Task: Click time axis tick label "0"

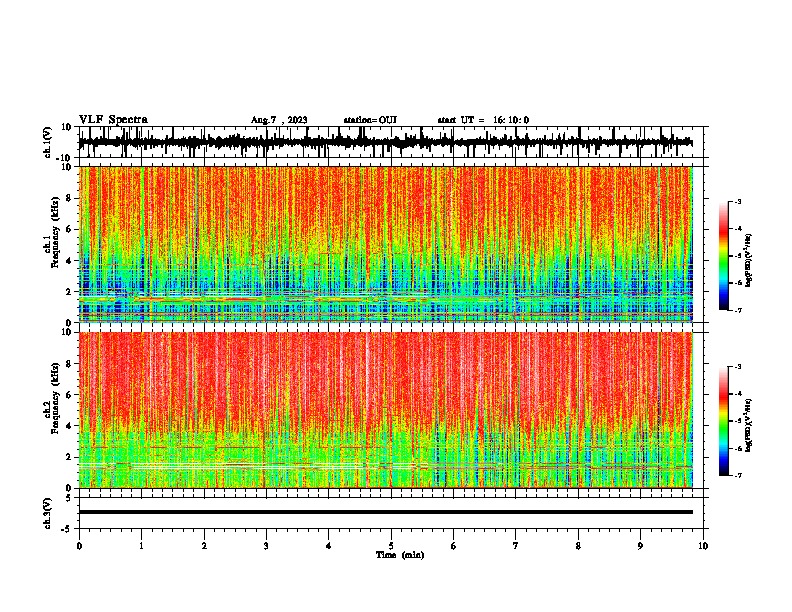Action: [79, 546]
